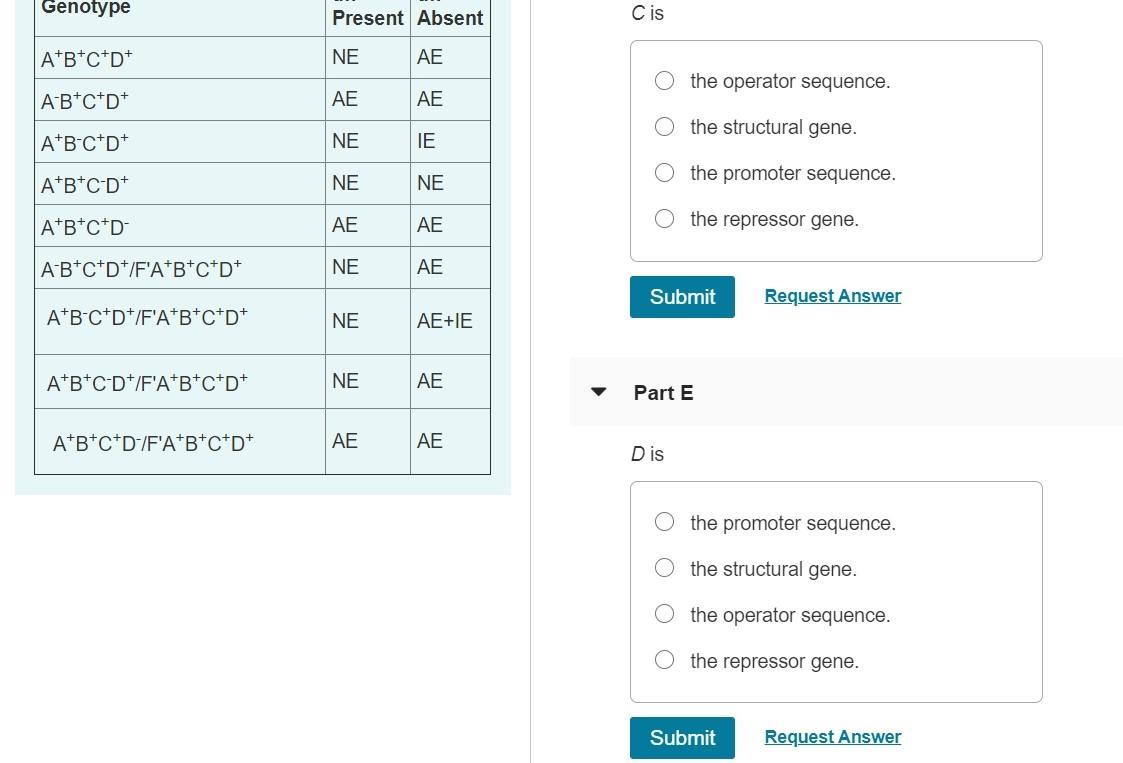Select "the operator sequence" for C

click(664, 80)
